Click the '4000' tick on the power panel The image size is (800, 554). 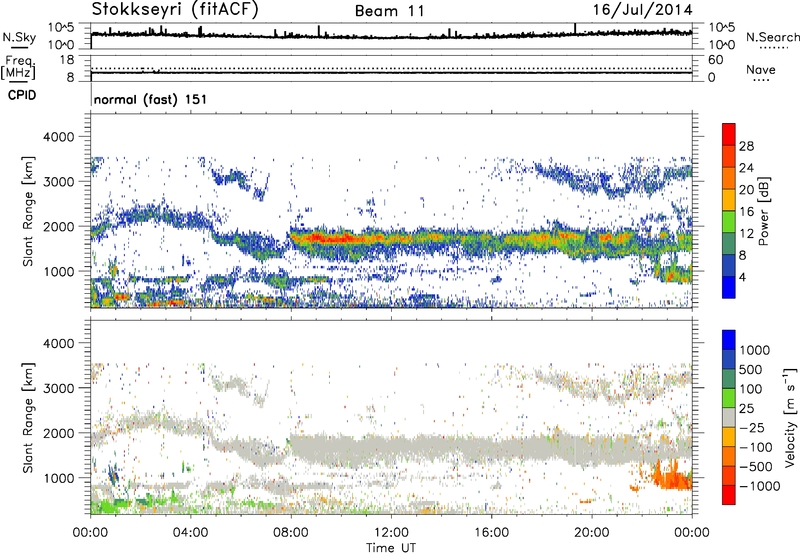58,137
